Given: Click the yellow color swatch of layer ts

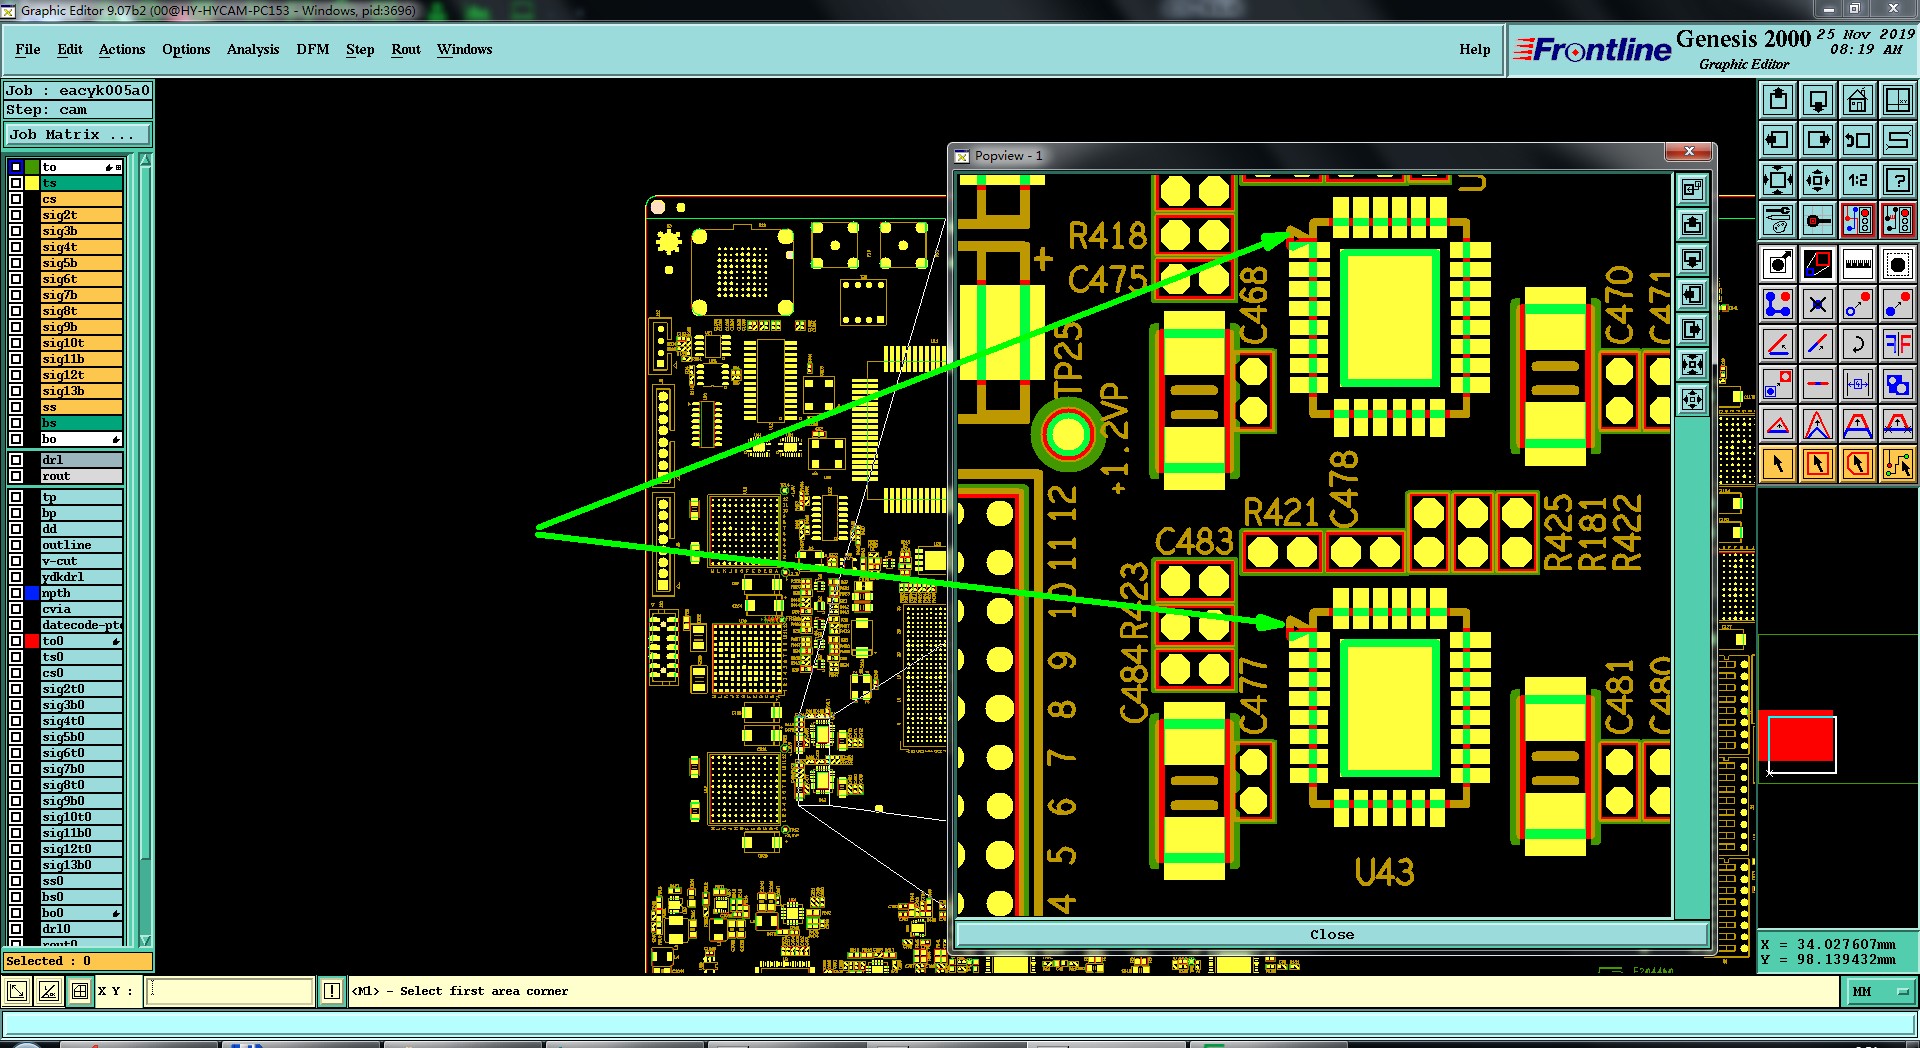Looking at the screenshot, I should [32, 183].
